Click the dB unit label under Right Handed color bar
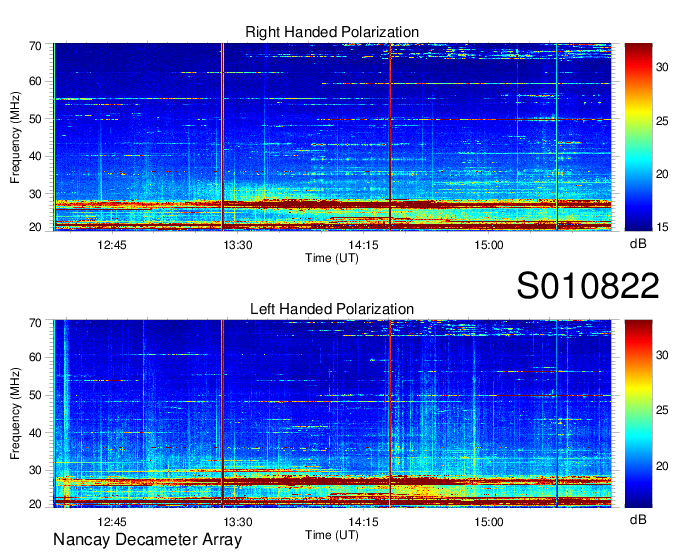 point(638,244)
